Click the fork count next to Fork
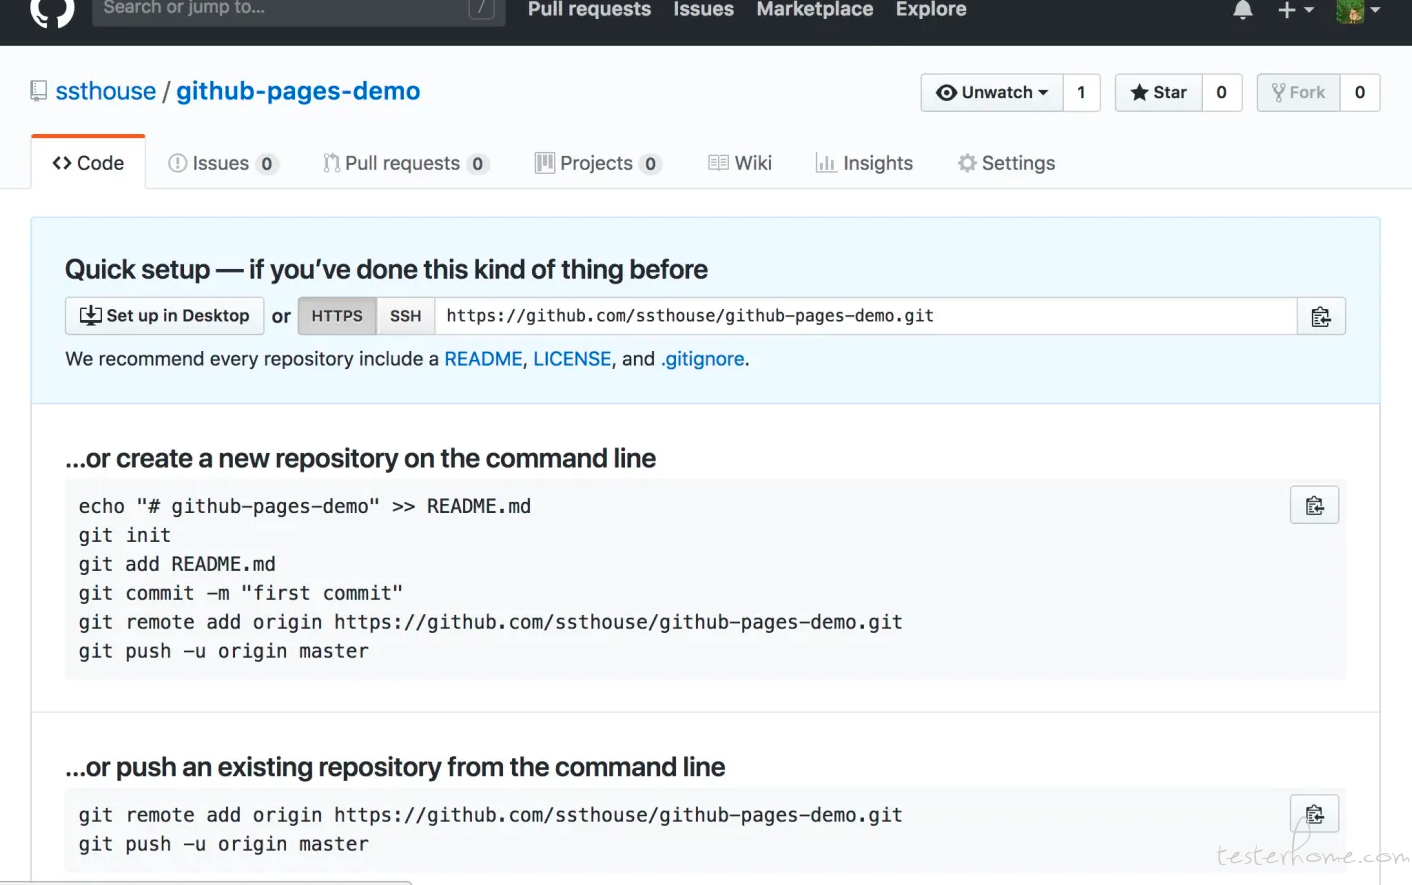This screenshot has height=885, width=1412. tap(1360, 93)
